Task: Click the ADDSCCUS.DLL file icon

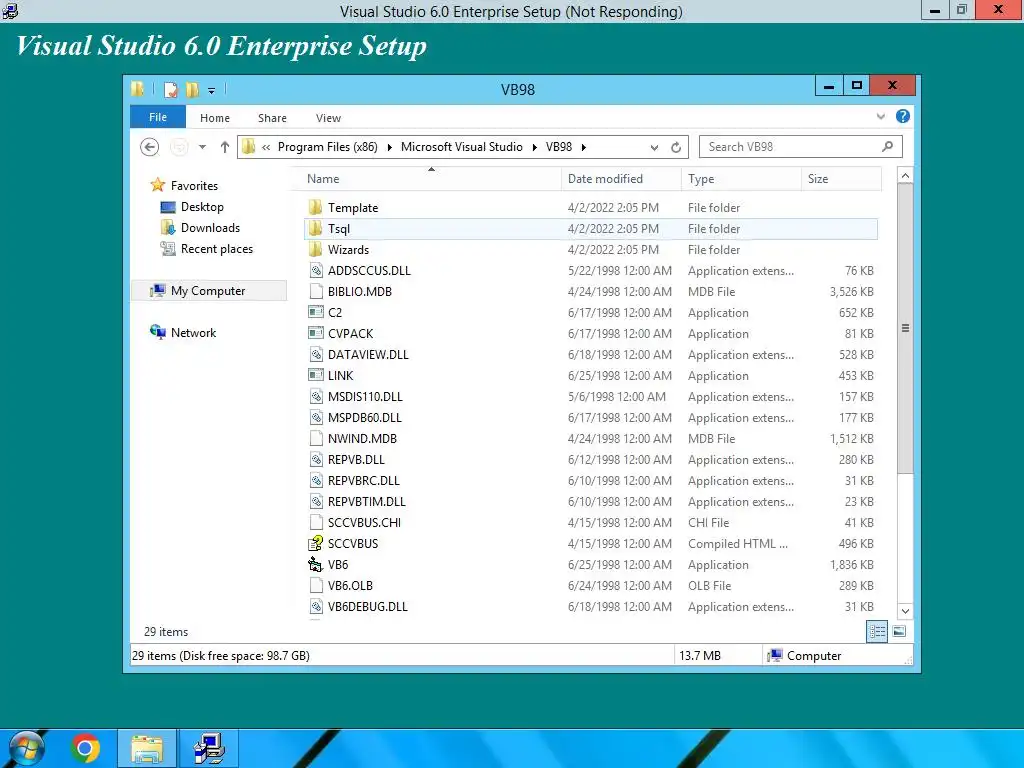Action: (316, 270)
